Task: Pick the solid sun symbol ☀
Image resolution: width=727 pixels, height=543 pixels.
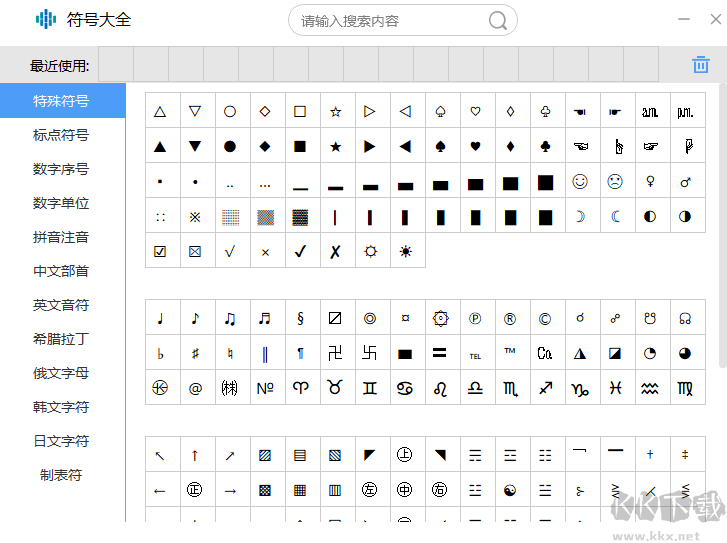Action: point(405,251)
